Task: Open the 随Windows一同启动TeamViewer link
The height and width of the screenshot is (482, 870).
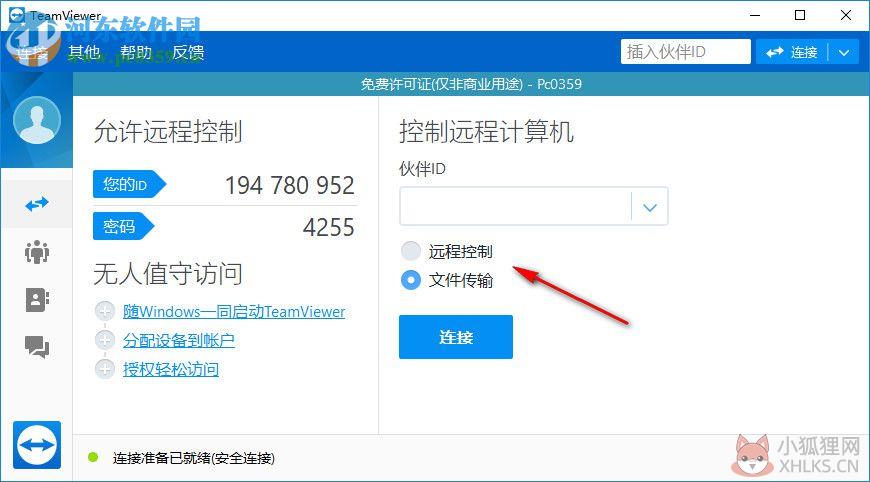Action: [234, 312]
